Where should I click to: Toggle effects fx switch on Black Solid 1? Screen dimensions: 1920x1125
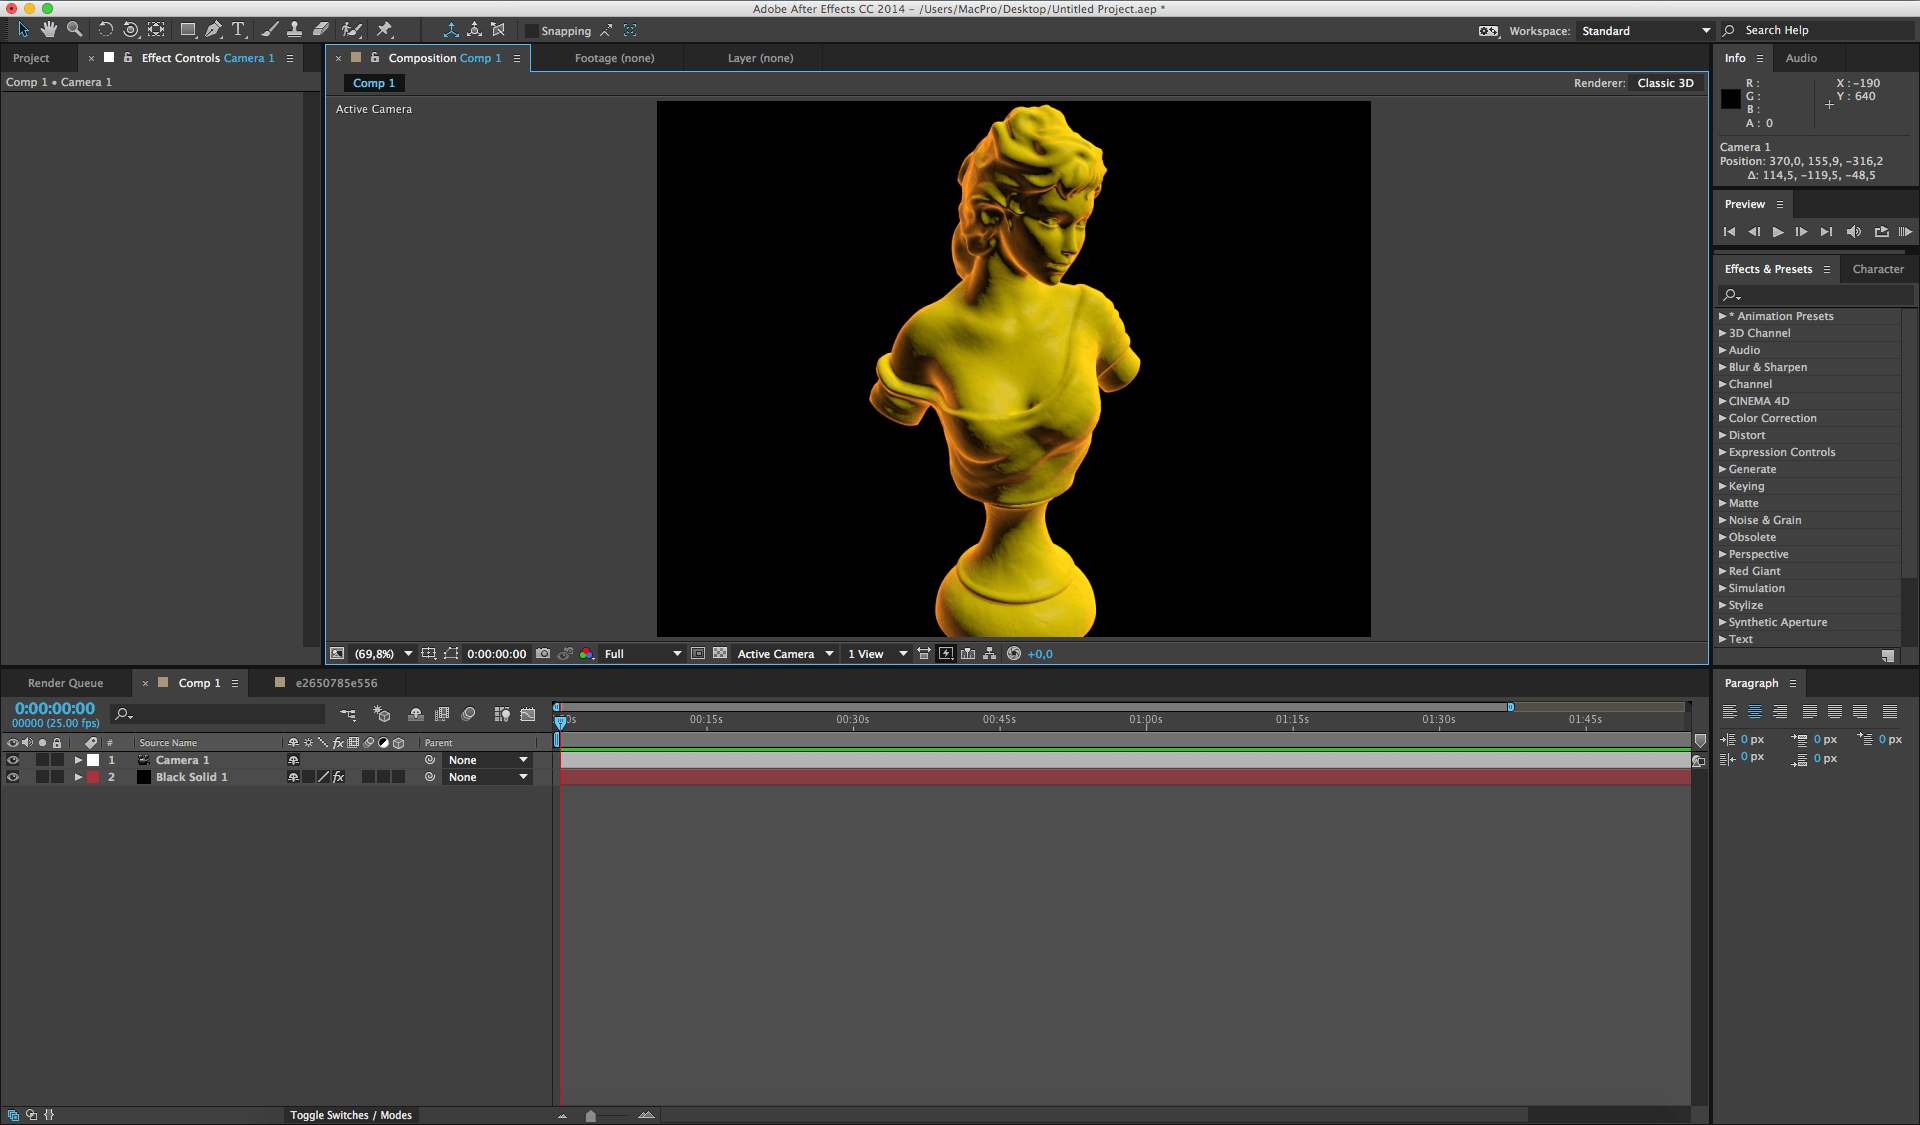pyautogui.click(x=338, y=777)
